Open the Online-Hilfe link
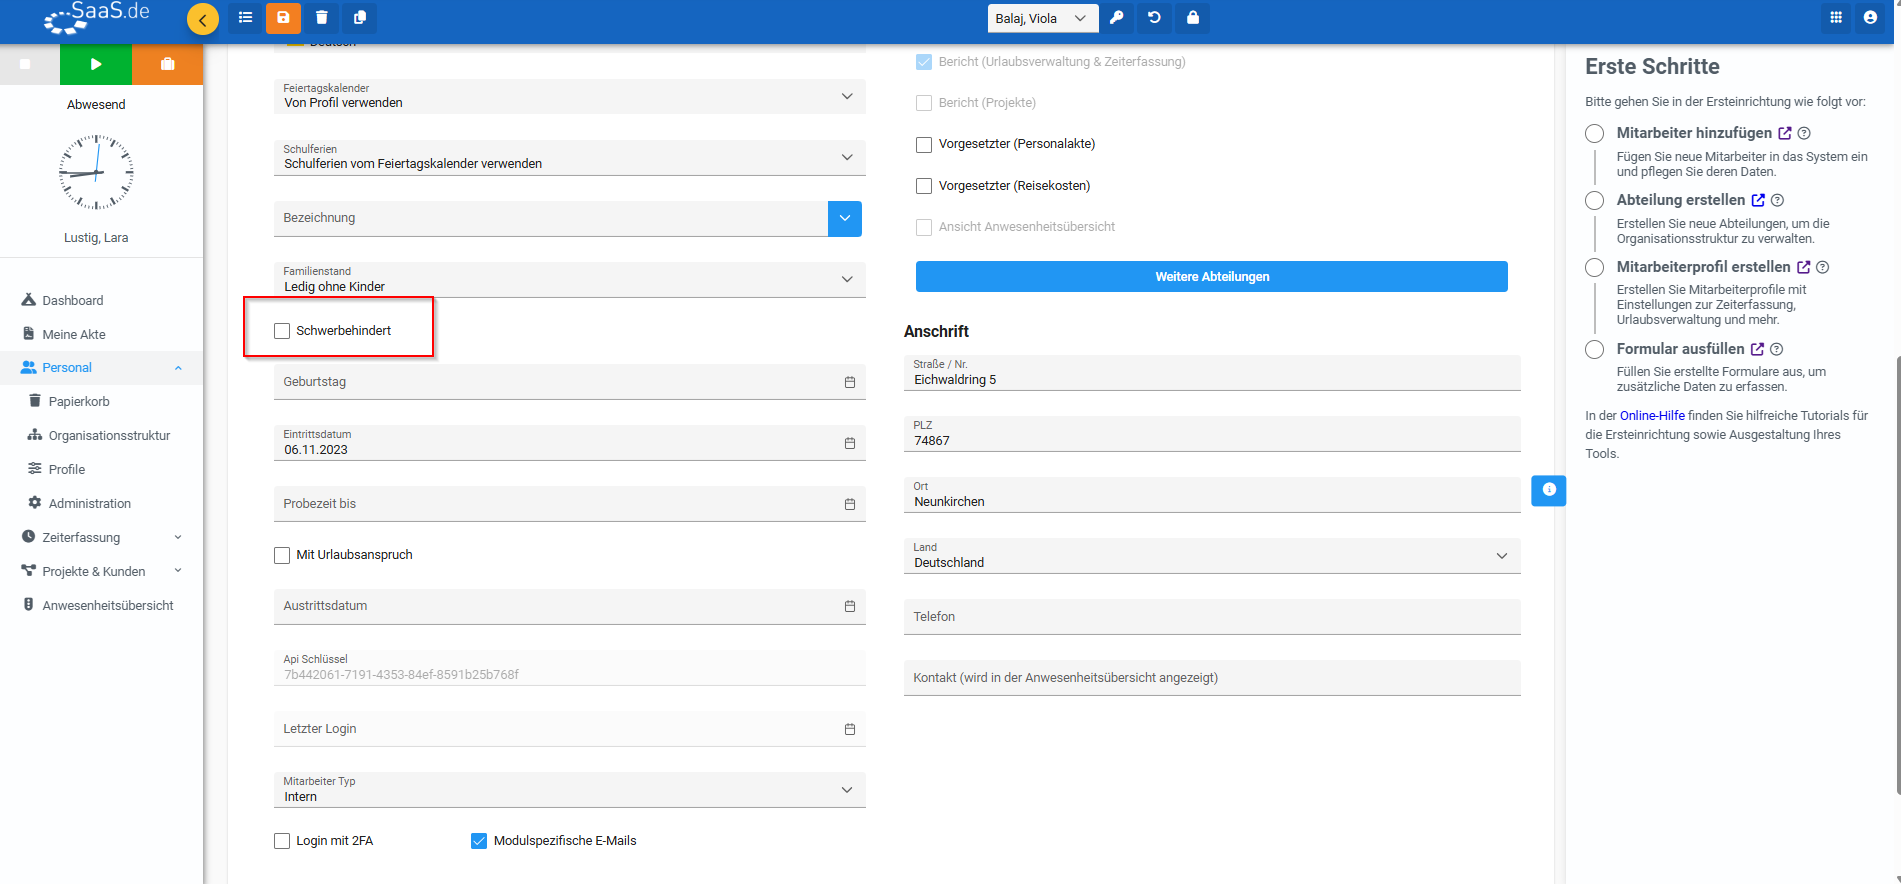 [x=1651, y=415]
